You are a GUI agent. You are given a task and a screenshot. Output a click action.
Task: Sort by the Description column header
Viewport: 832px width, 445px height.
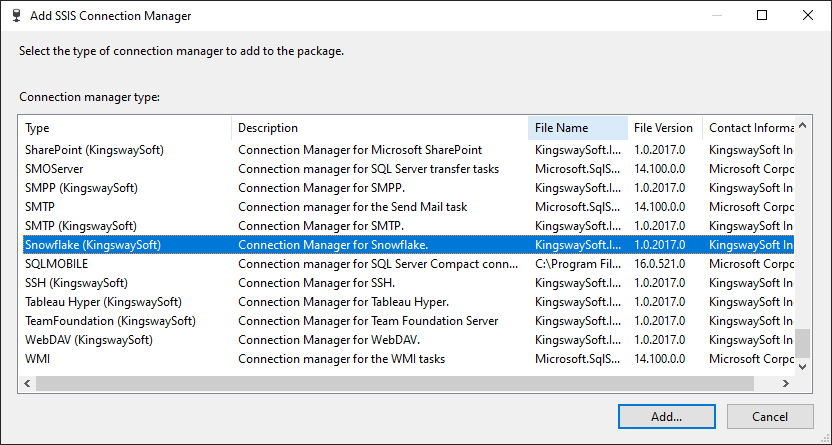click(380, 128)
